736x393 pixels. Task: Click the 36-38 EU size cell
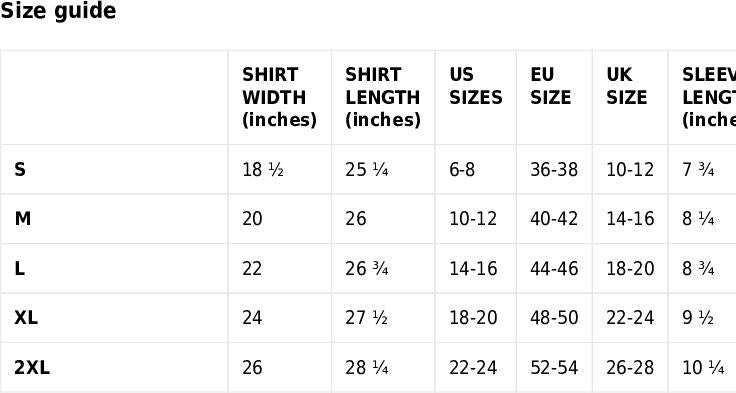tap(554, 170)
